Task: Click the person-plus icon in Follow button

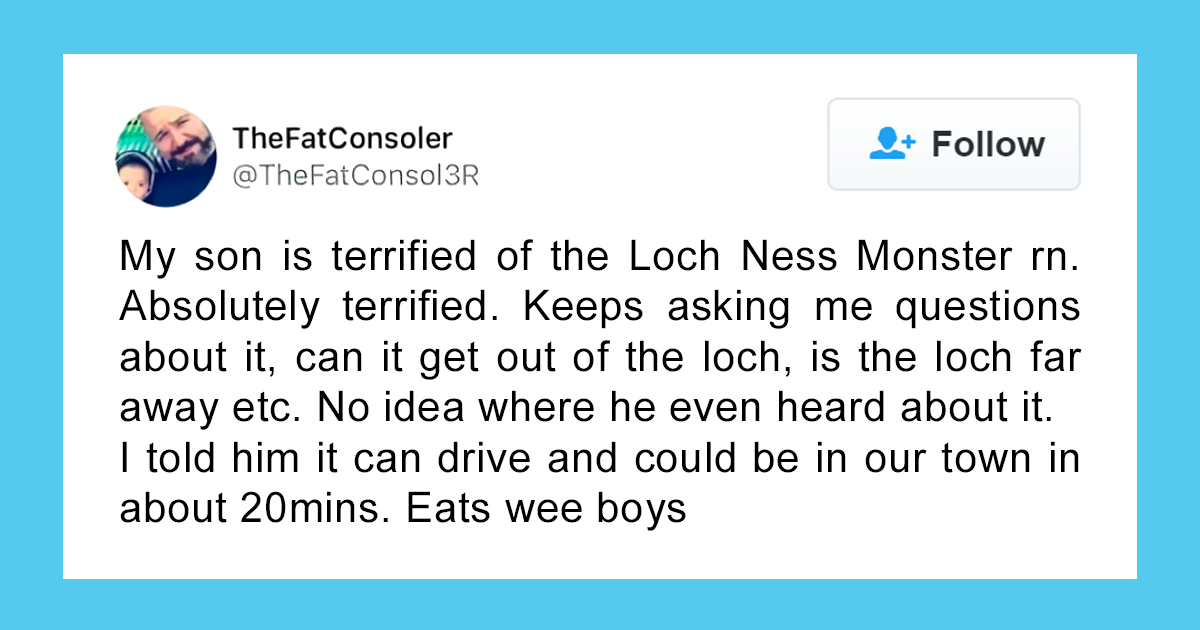Action: tap(892, 144)
